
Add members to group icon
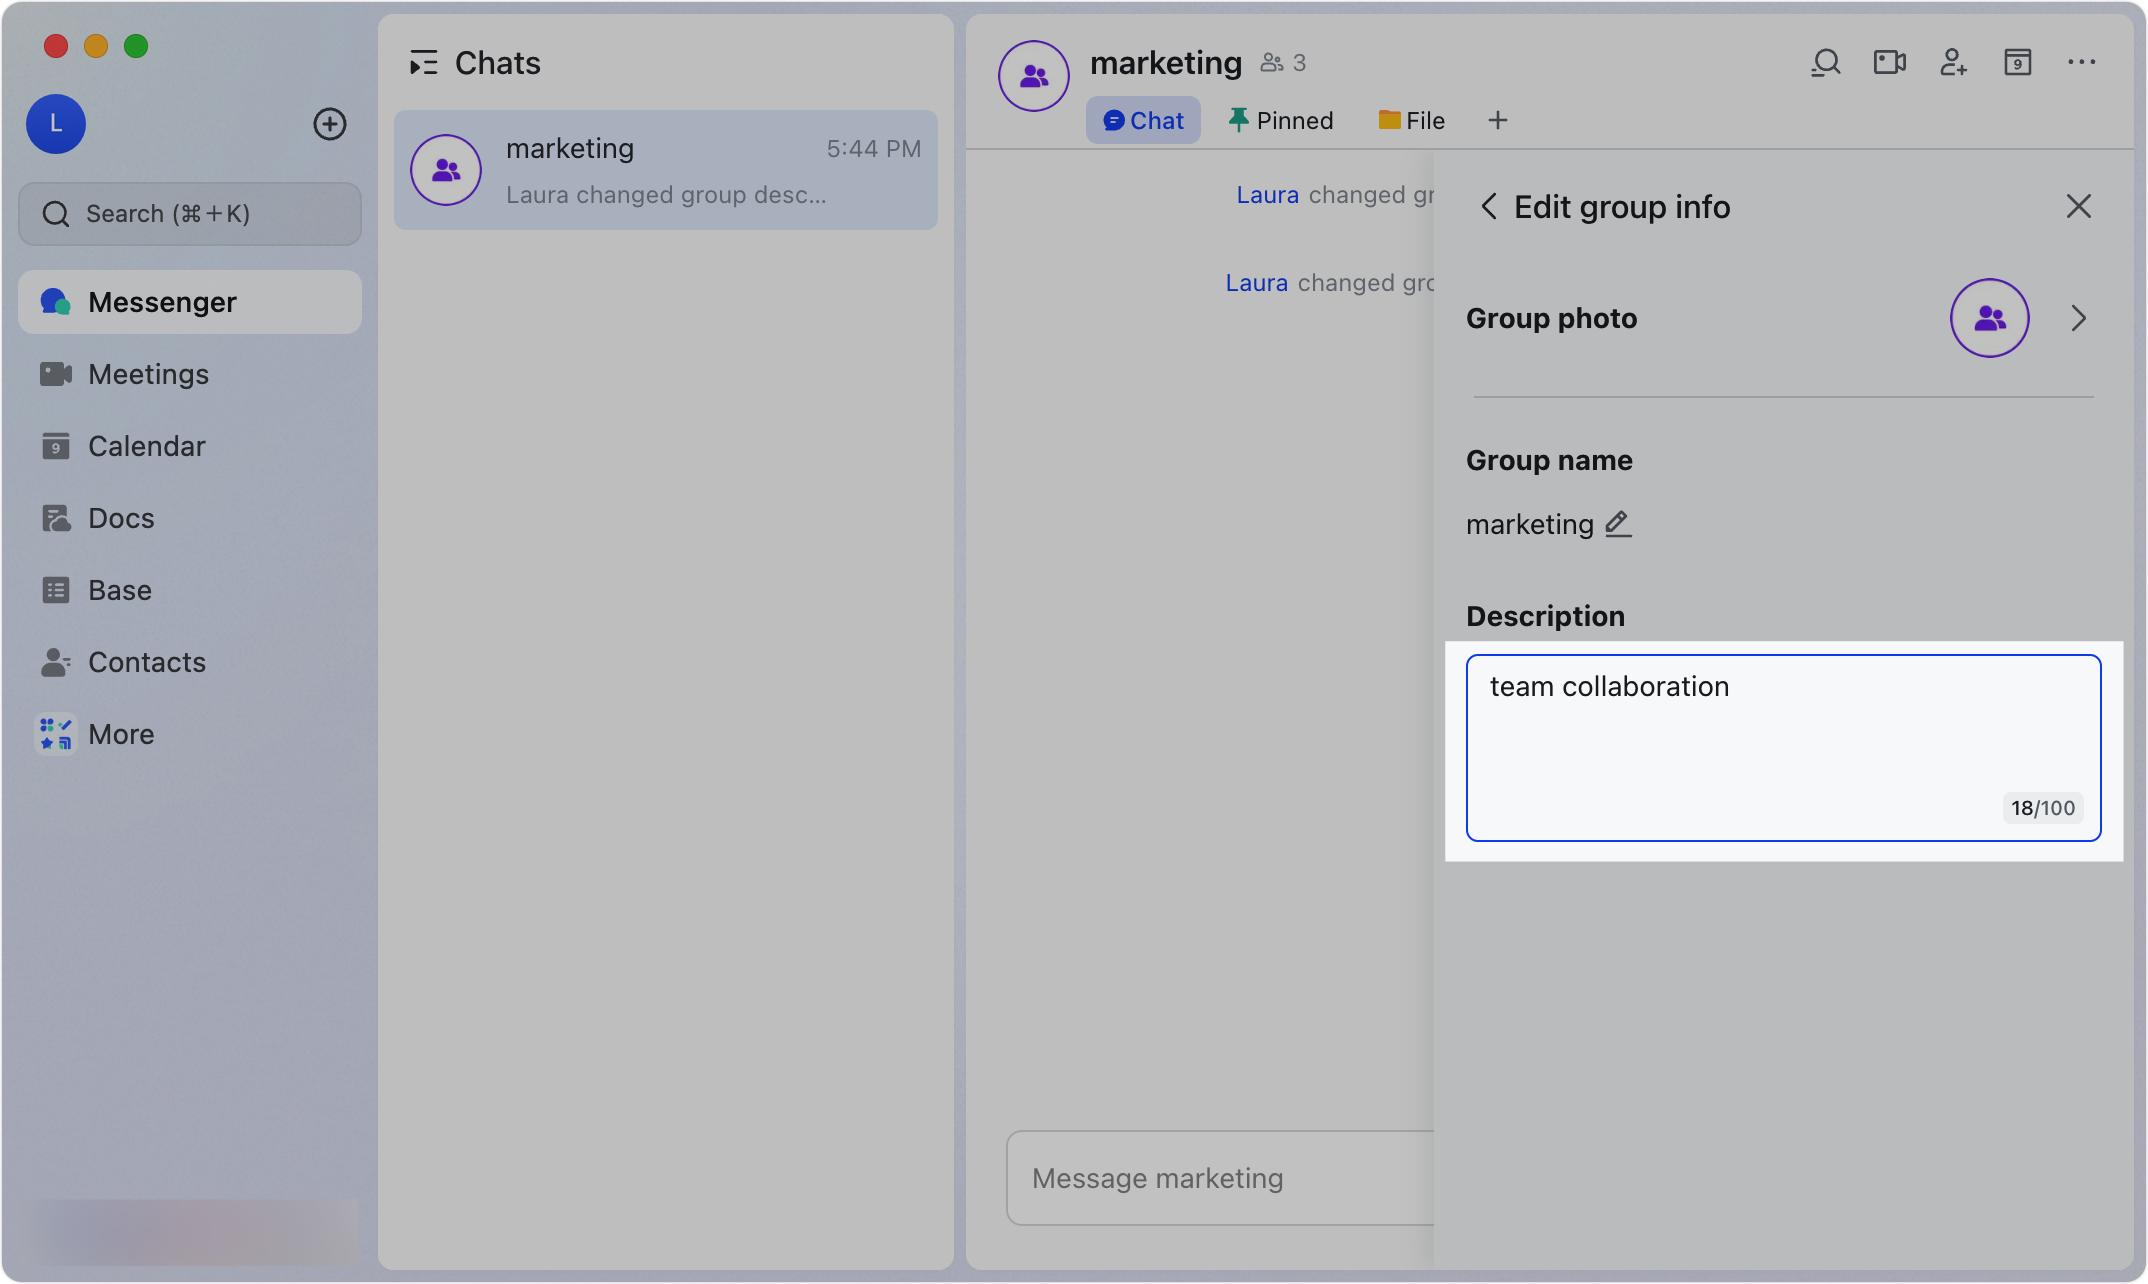[x=1954, y=63]
